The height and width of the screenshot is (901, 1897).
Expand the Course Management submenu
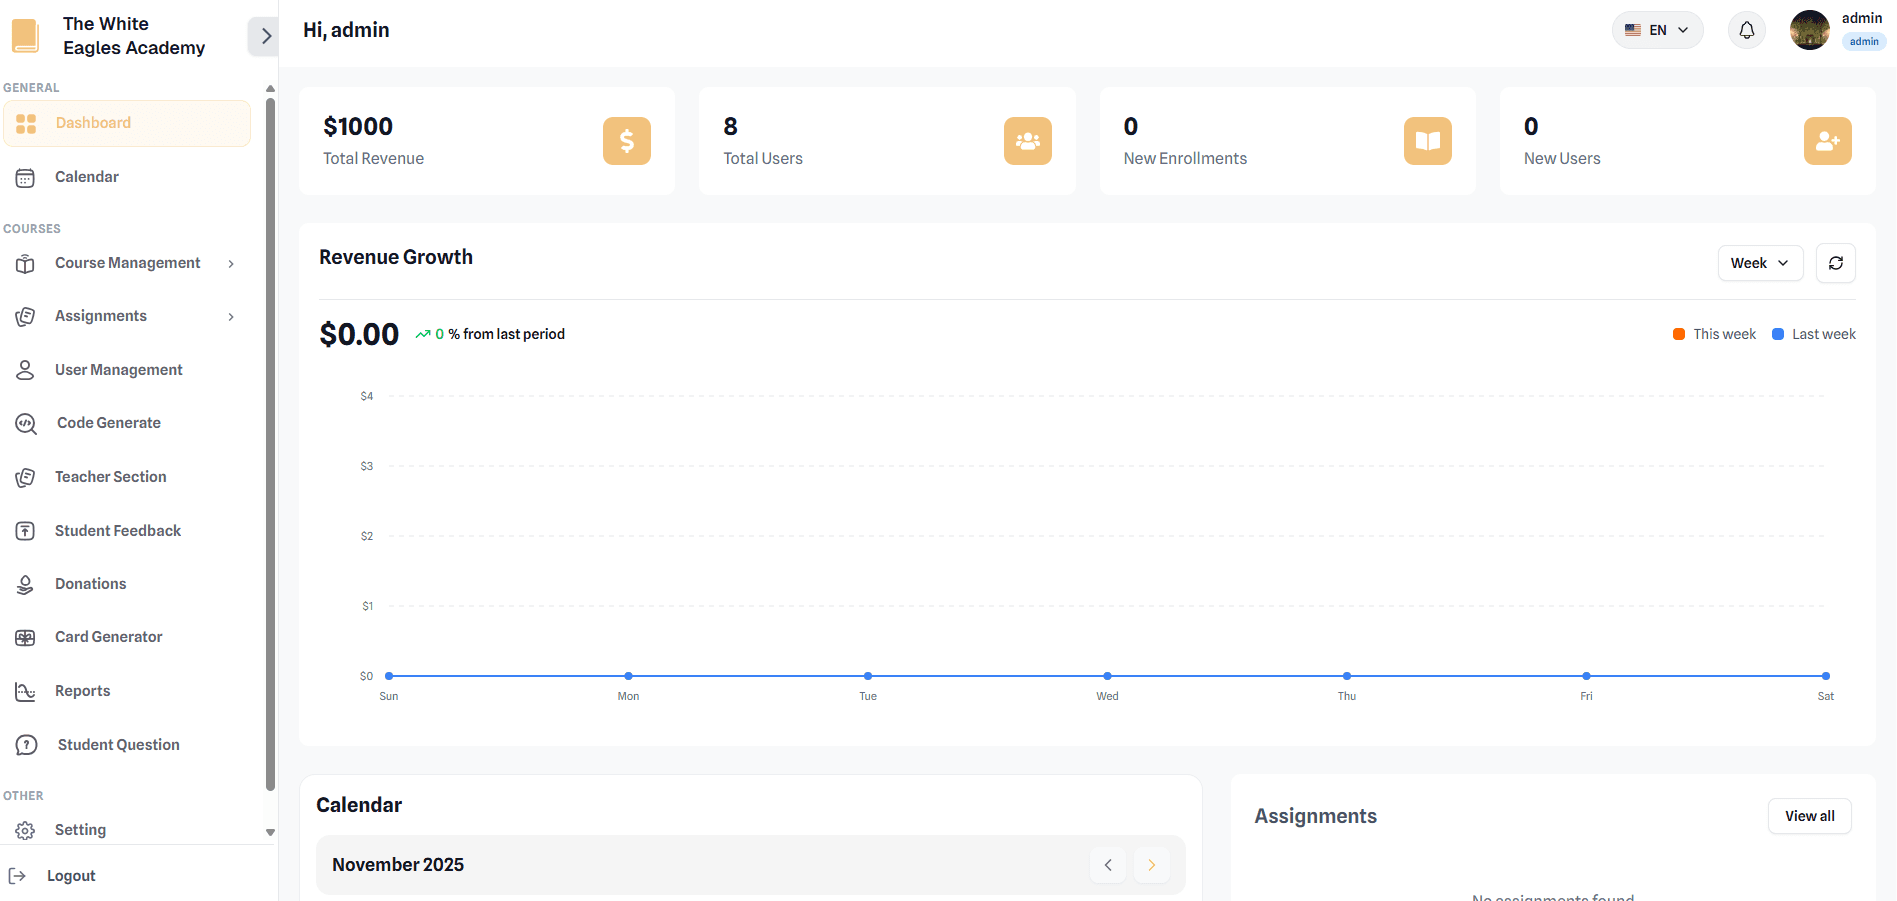(x=127, y=263)
